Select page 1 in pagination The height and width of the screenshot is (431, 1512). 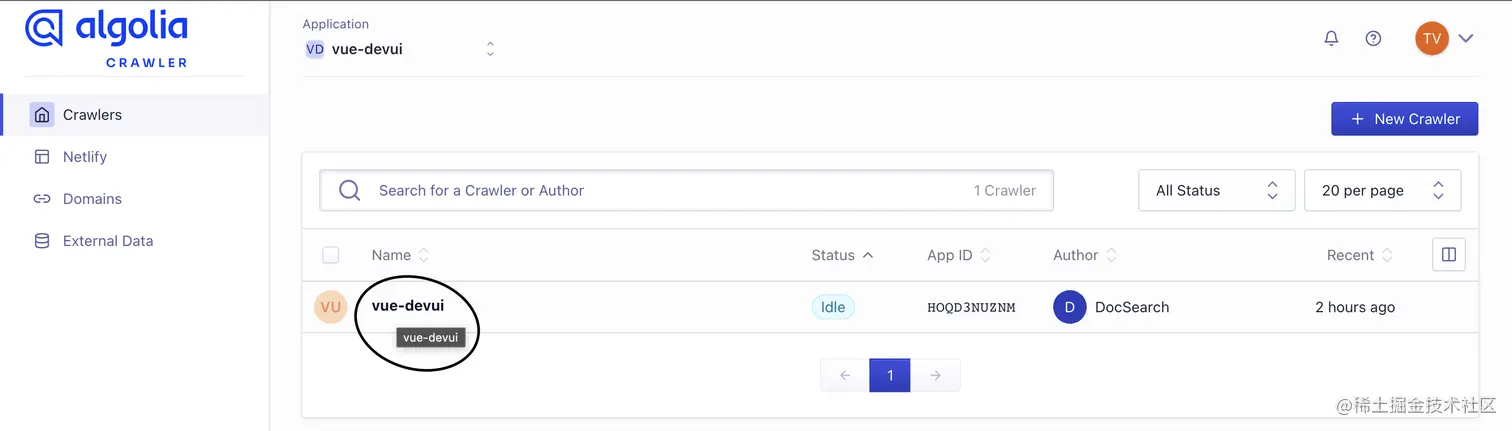(890, 375)
